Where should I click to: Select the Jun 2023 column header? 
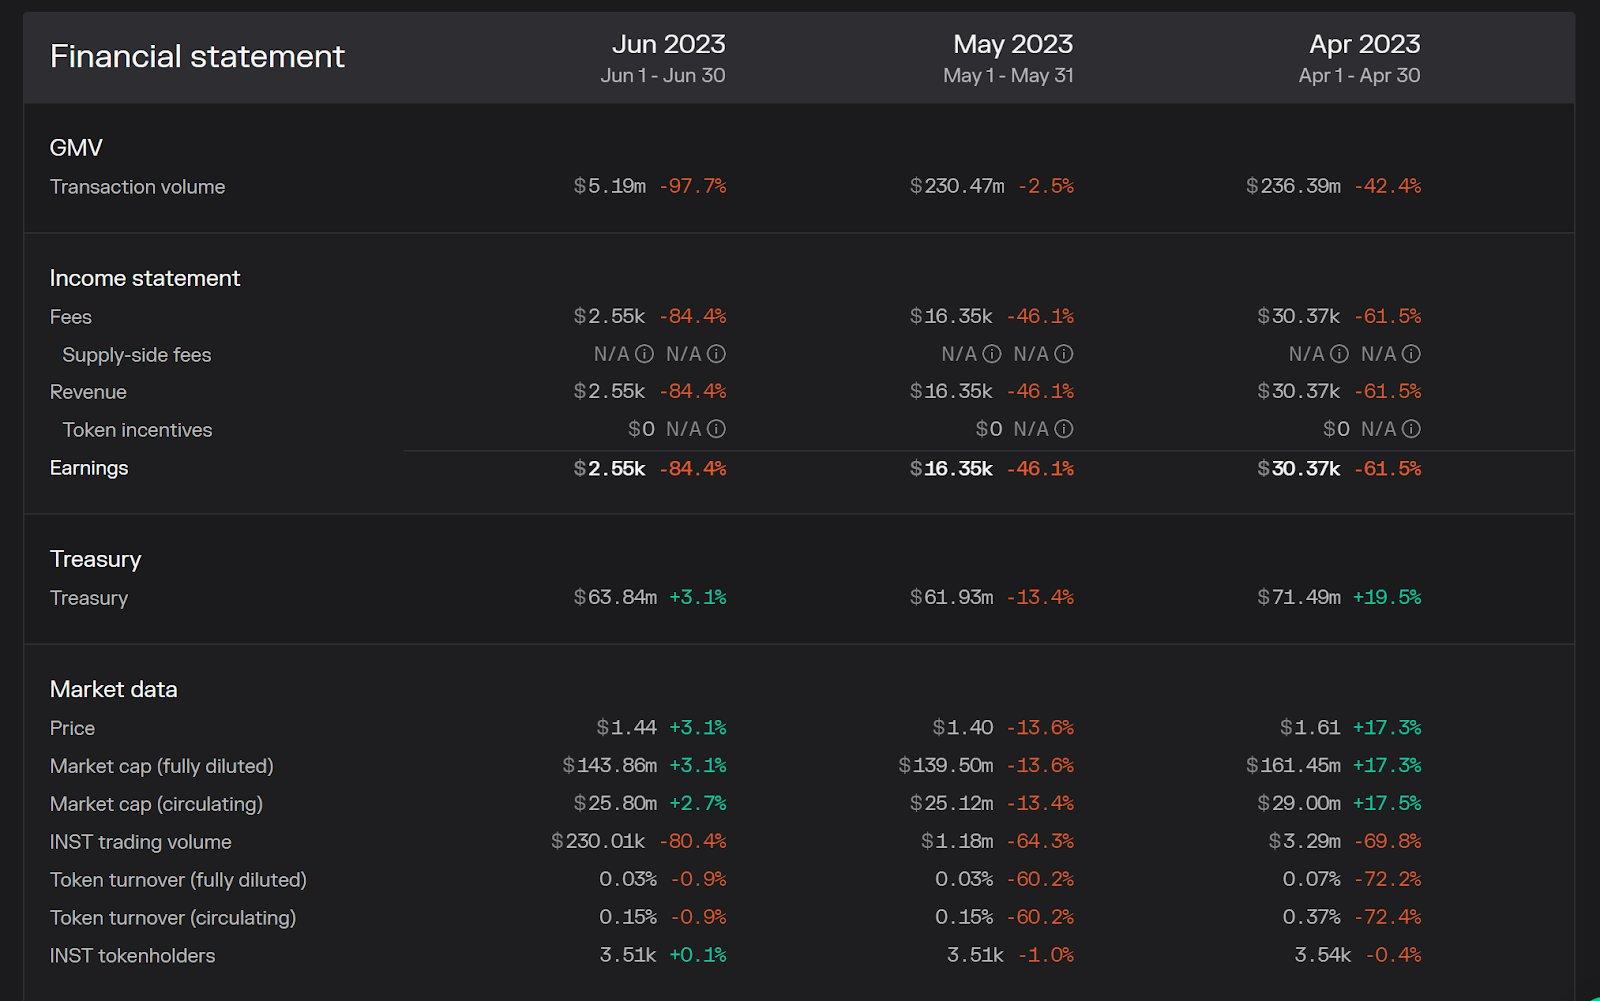click(668, 45)
